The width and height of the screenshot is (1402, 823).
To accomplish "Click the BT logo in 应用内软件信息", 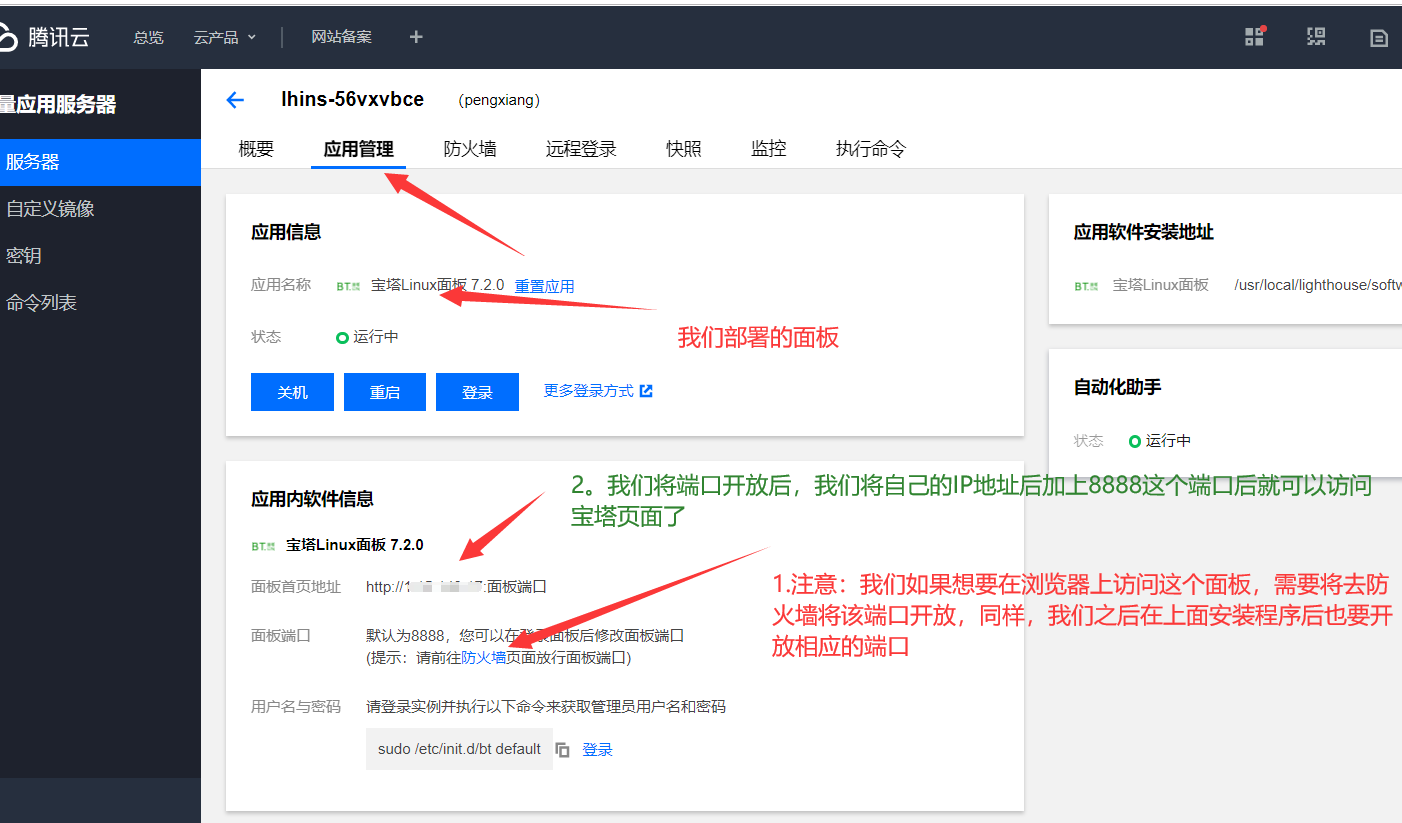I will 262,546.
